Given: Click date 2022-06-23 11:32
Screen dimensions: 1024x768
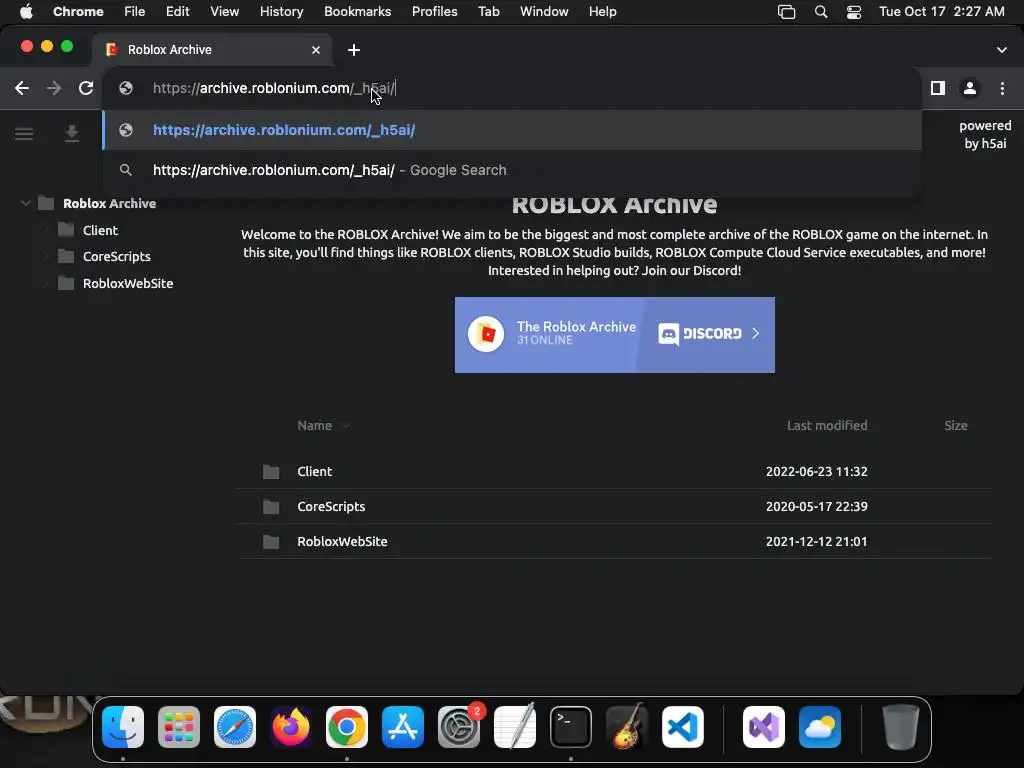Looking at the screenshot, I should click(816, 472).
